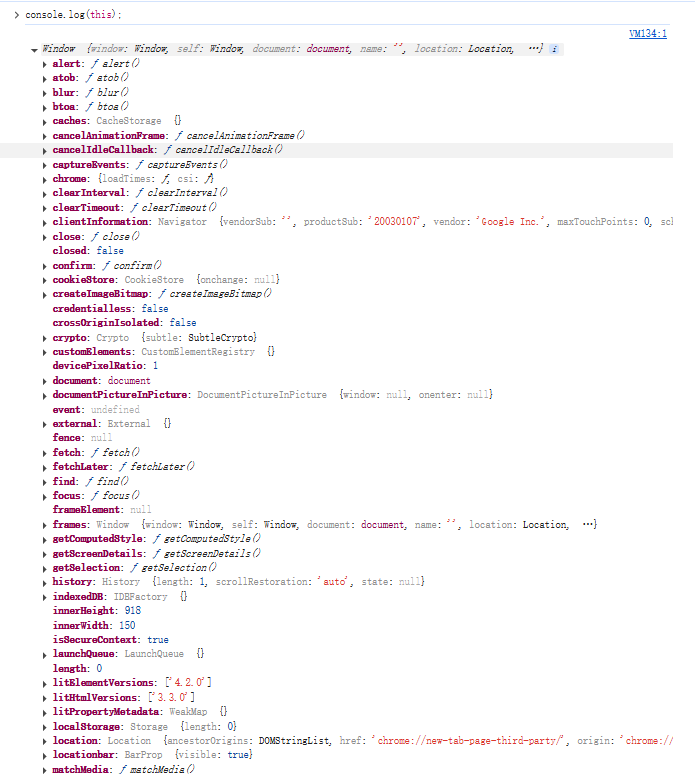Viewport: 695px width, 774px height.
Task: Expand the frames Window entry
Action: click(x=45, y=525)
